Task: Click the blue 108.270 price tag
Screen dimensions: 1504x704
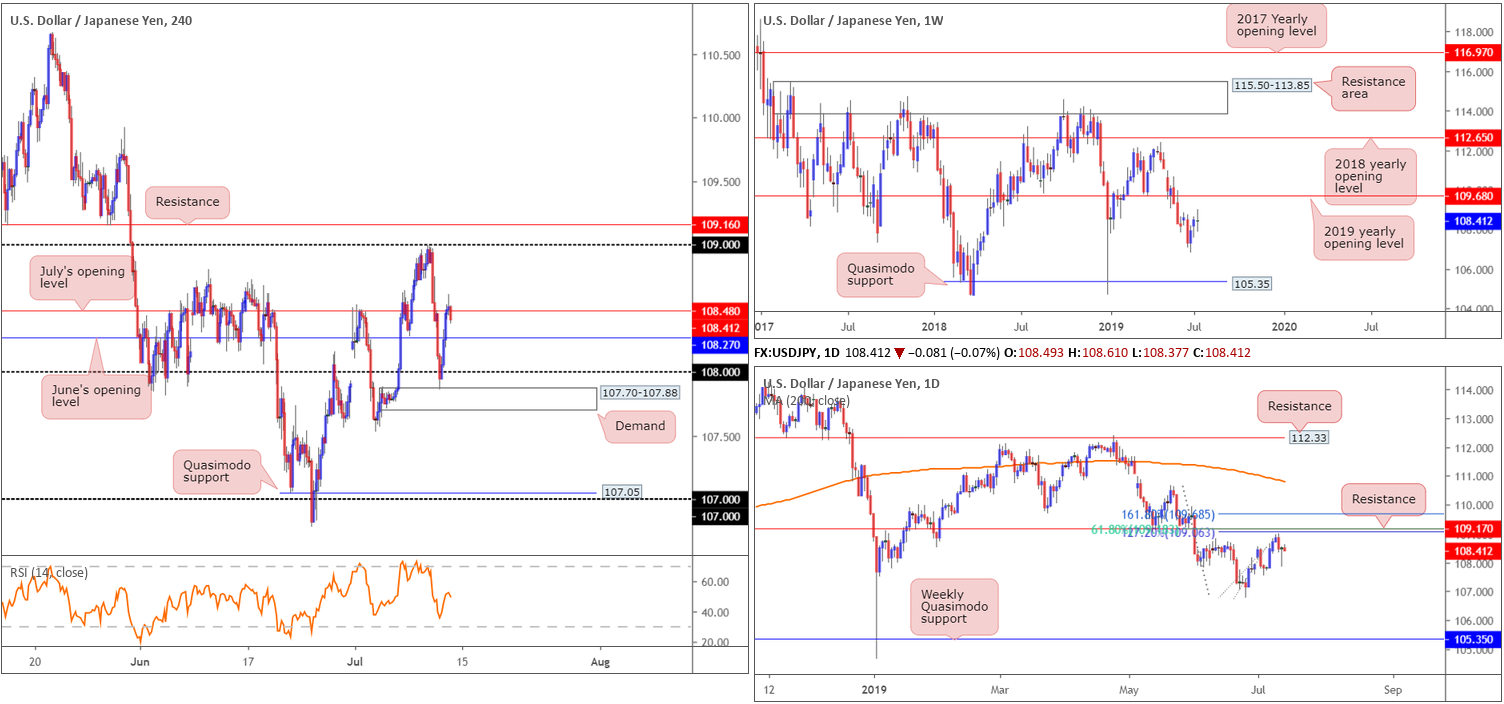Action: pos(719,343)
